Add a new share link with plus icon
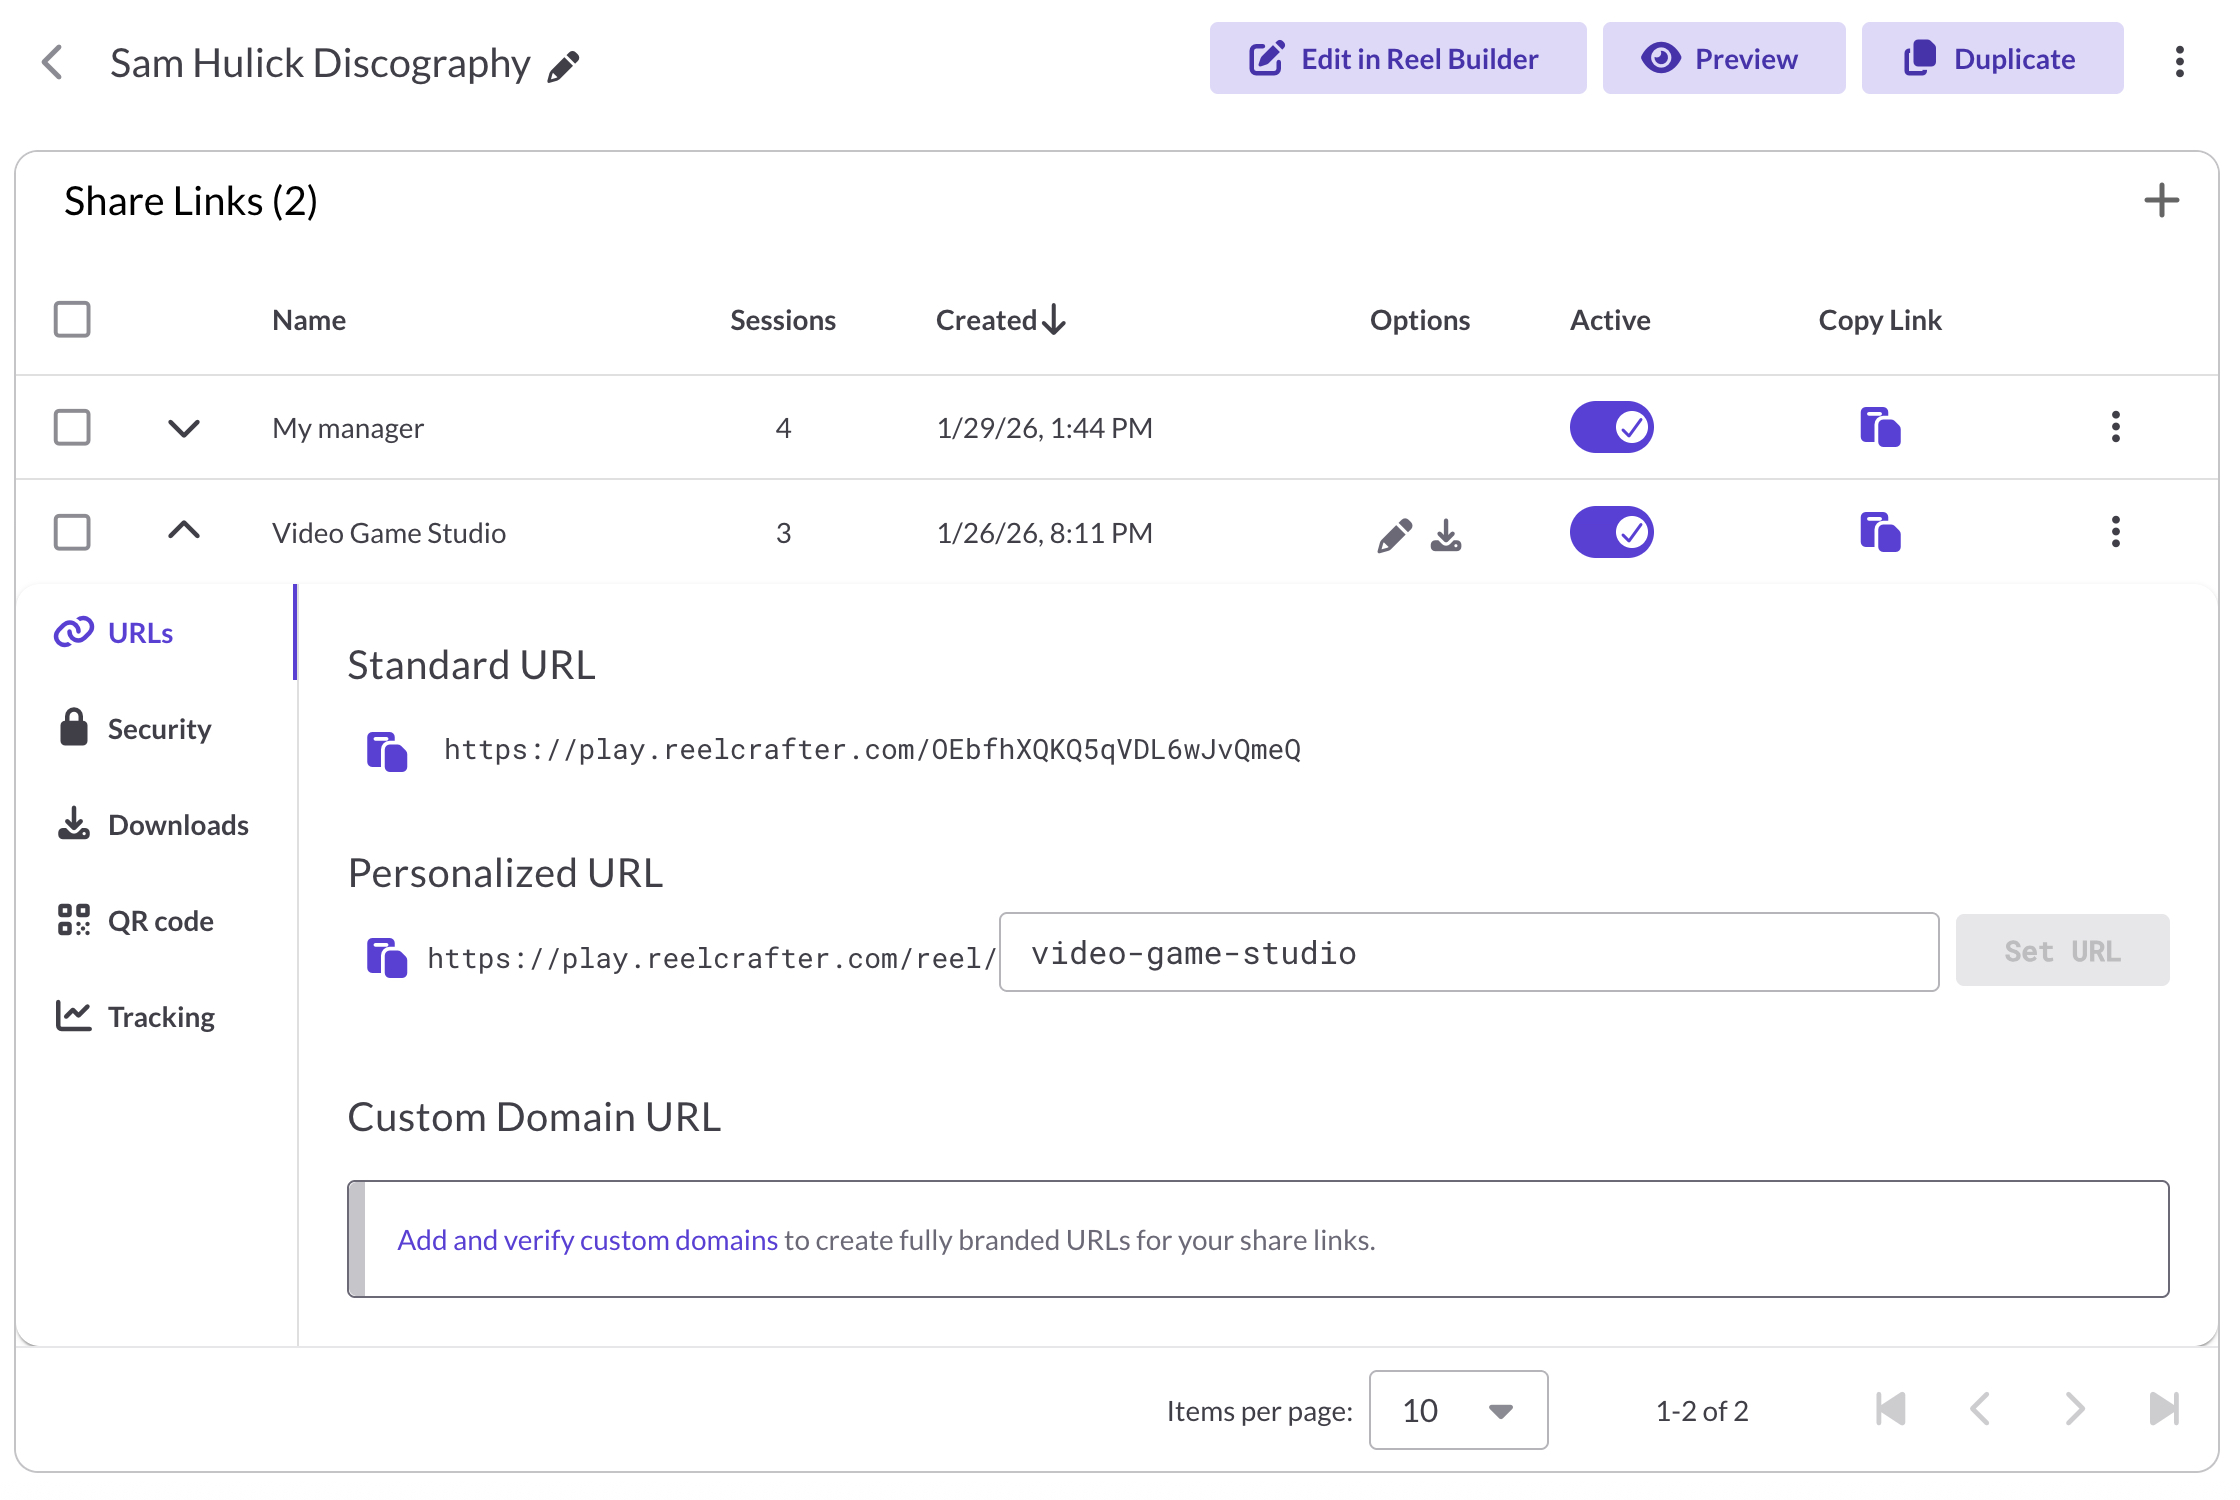 coord(2161,201)
